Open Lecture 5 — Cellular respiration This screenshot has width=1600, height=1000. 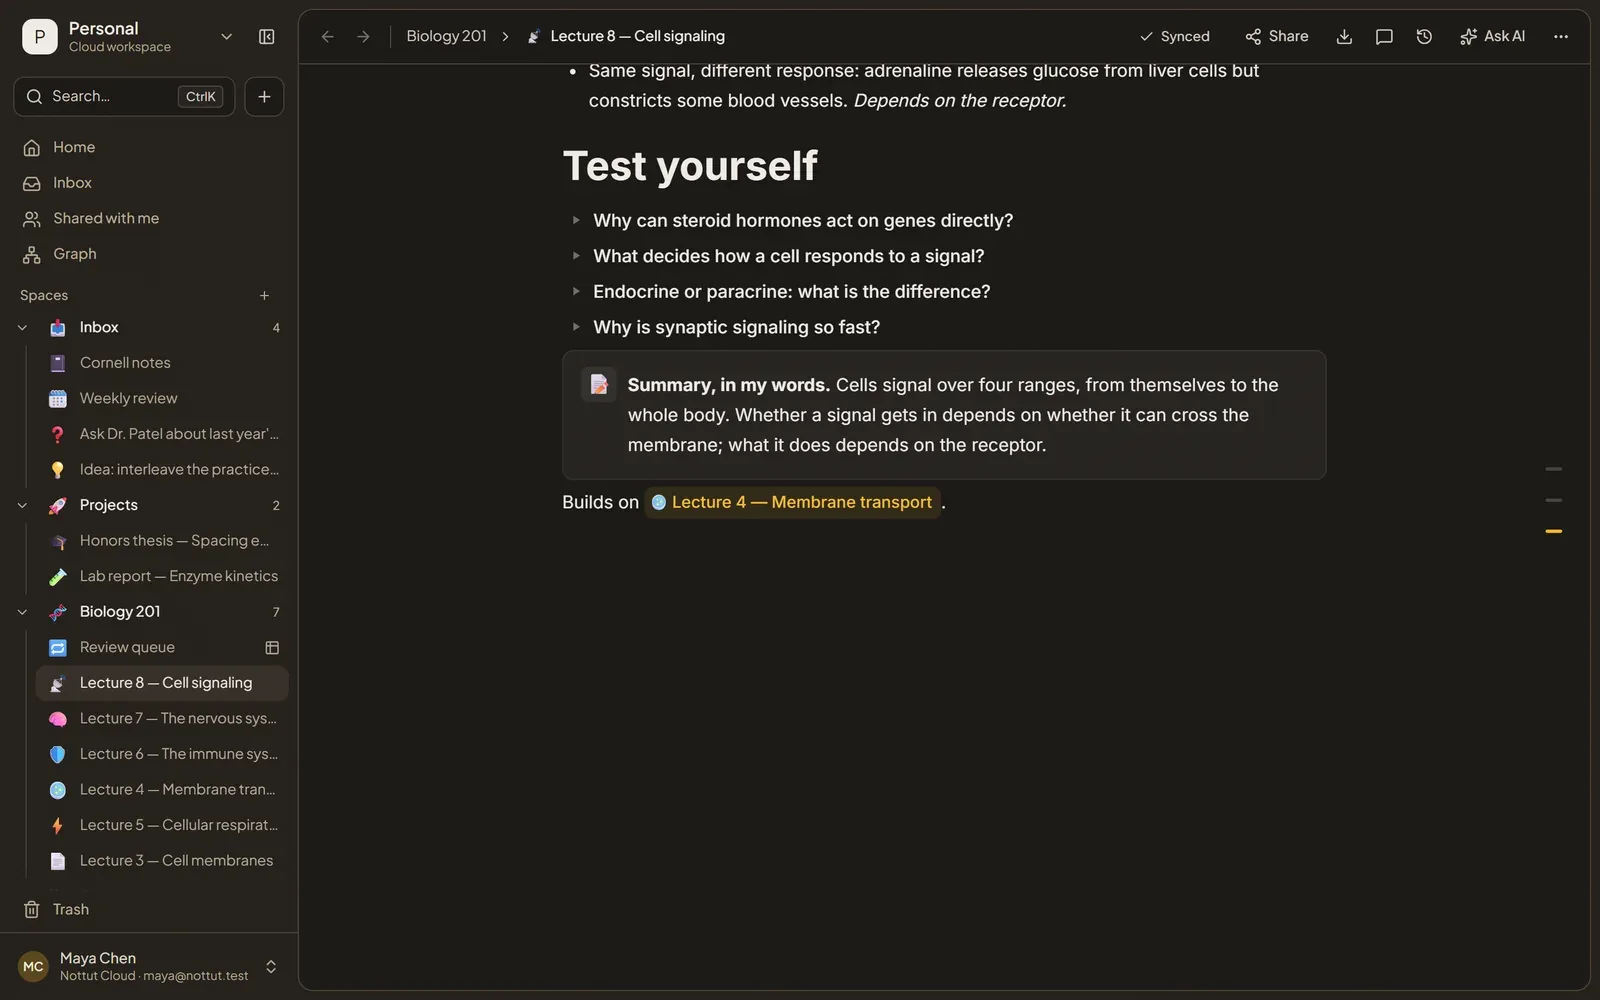click(162, 826)
